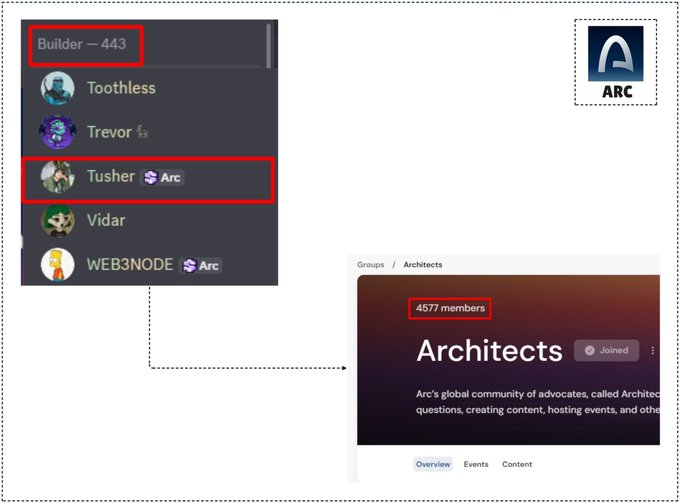
Task: Click the Architects description paragraph
Action: coord(538,402)
